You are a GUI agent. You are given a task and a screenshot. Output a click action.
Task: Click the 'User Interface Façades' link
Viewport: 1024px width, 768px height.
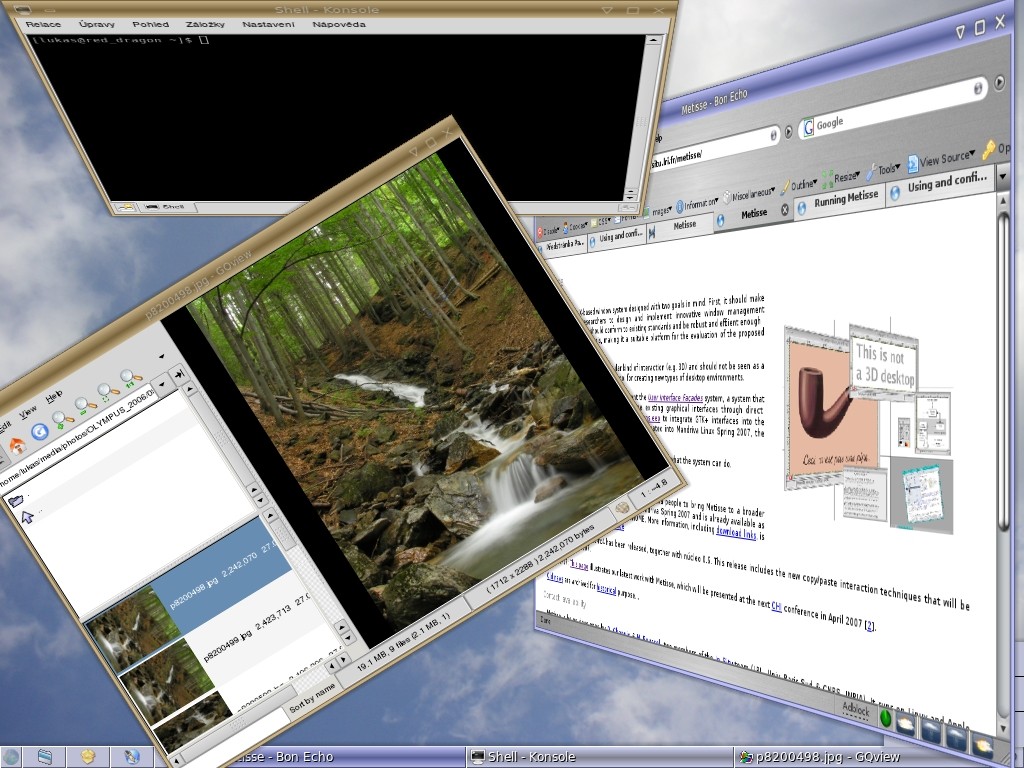(x=673, y=396)
